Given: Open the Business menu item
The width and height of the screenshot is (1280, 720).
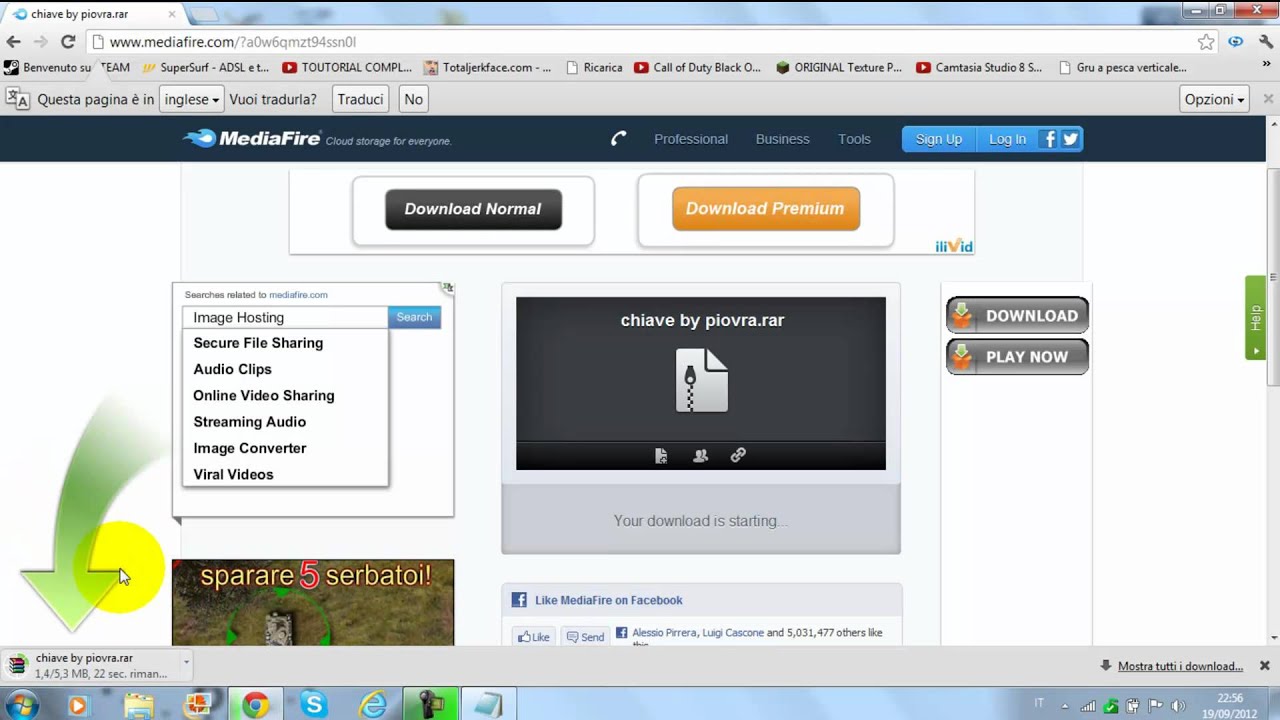Looking at the screenshot, I should (783, 139).
